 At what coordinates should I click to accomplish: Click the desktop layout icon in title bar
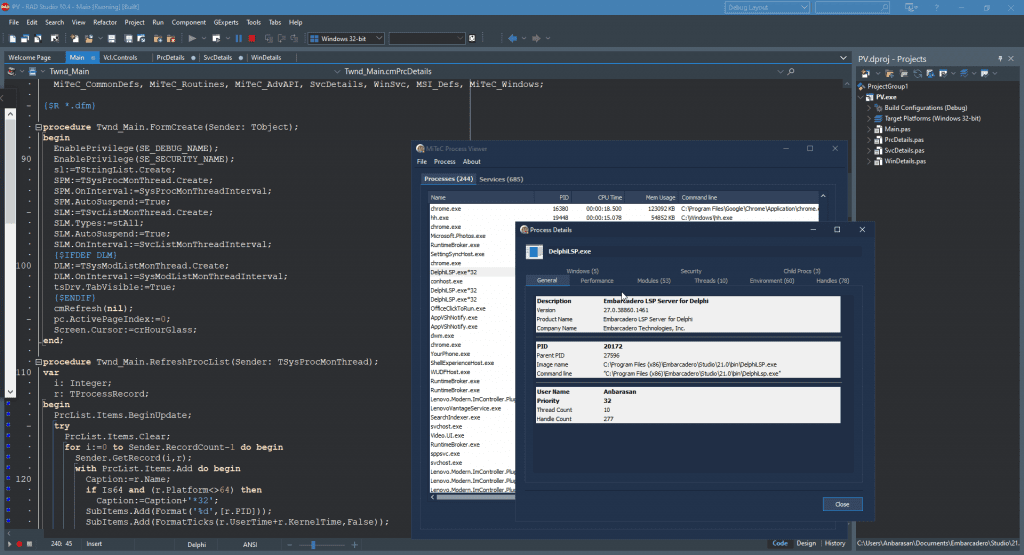(x=910, y=8)
